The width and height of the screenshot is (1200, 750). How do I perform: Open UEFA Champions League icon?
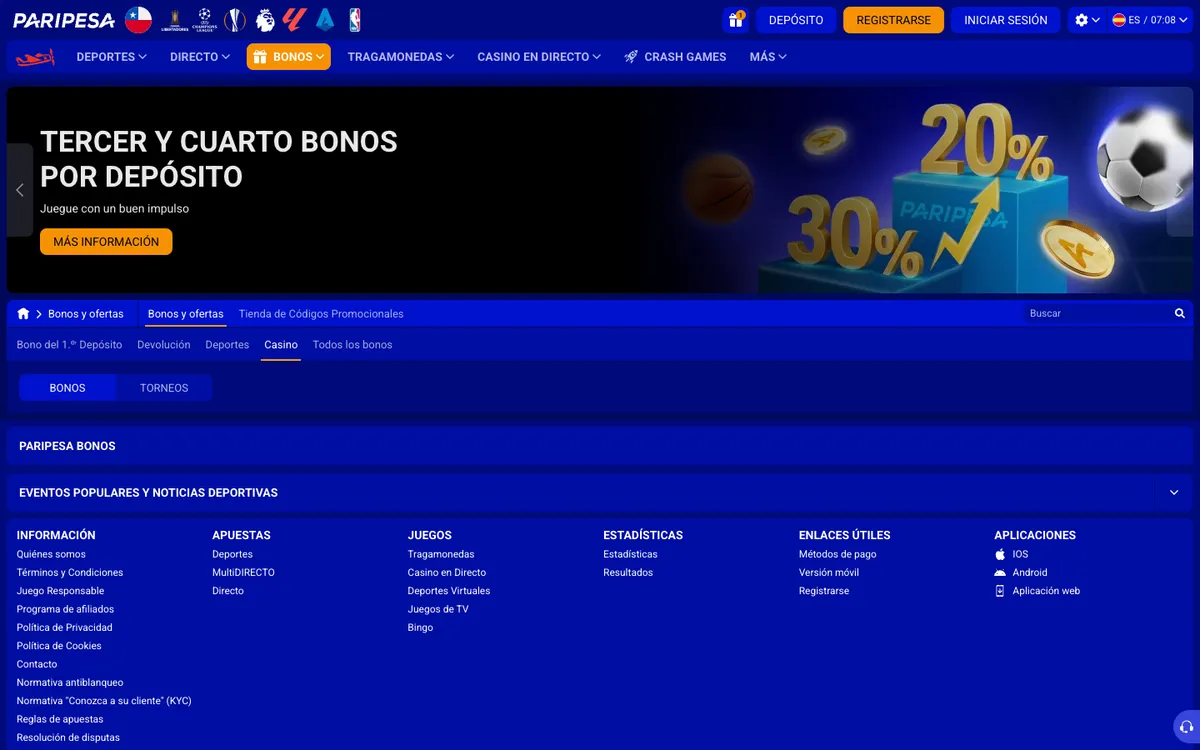click(205, 20)
